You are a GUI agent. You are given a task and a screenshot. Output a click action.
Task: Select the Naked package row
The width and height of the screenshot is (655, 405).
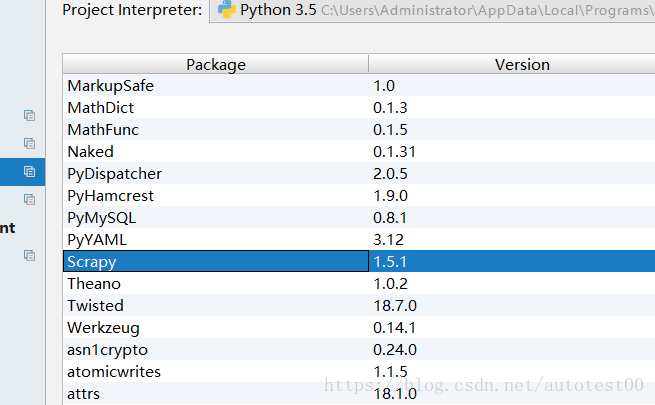pos(359,152)
